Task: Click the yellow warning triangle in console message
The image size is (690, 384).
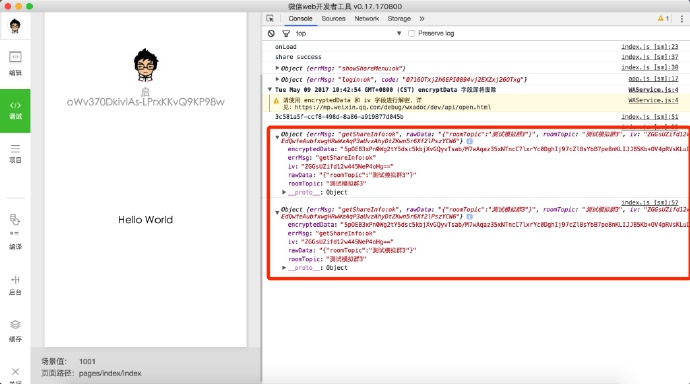Action: point(276,101)
